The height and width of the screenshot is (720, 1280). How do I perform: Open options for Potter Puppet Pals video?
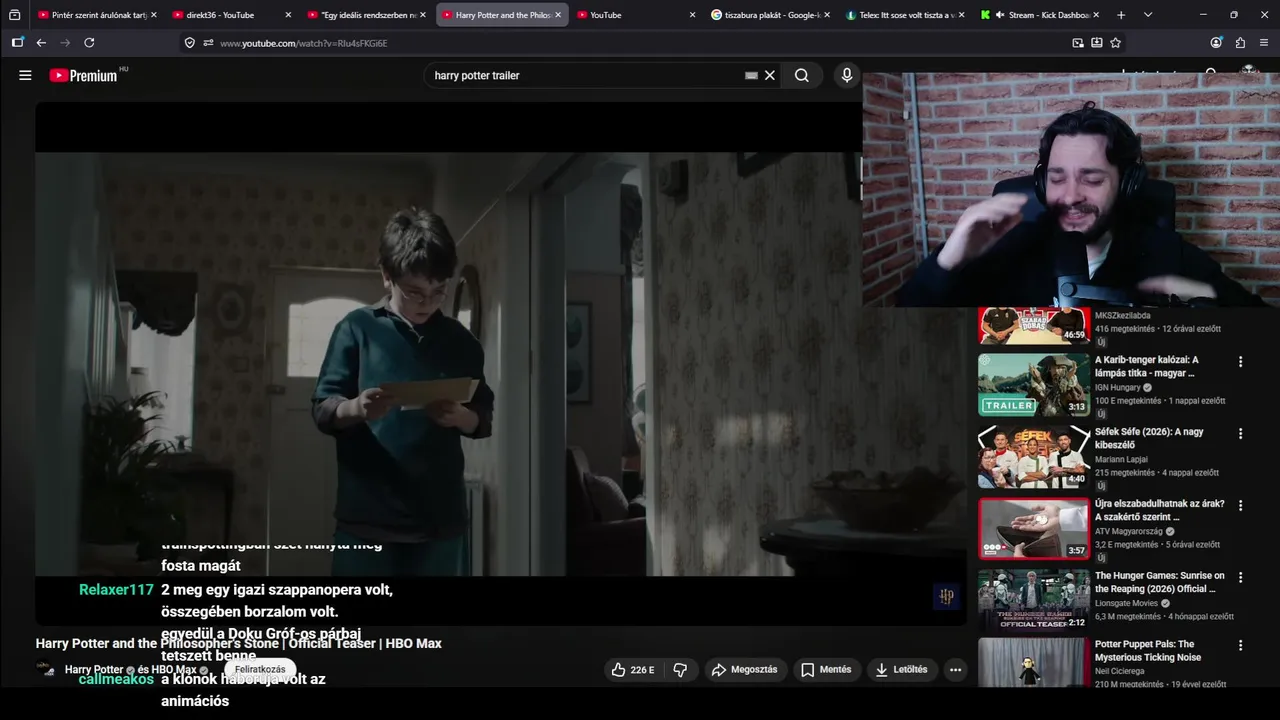pyautogui.click(x=1240, y=646)
